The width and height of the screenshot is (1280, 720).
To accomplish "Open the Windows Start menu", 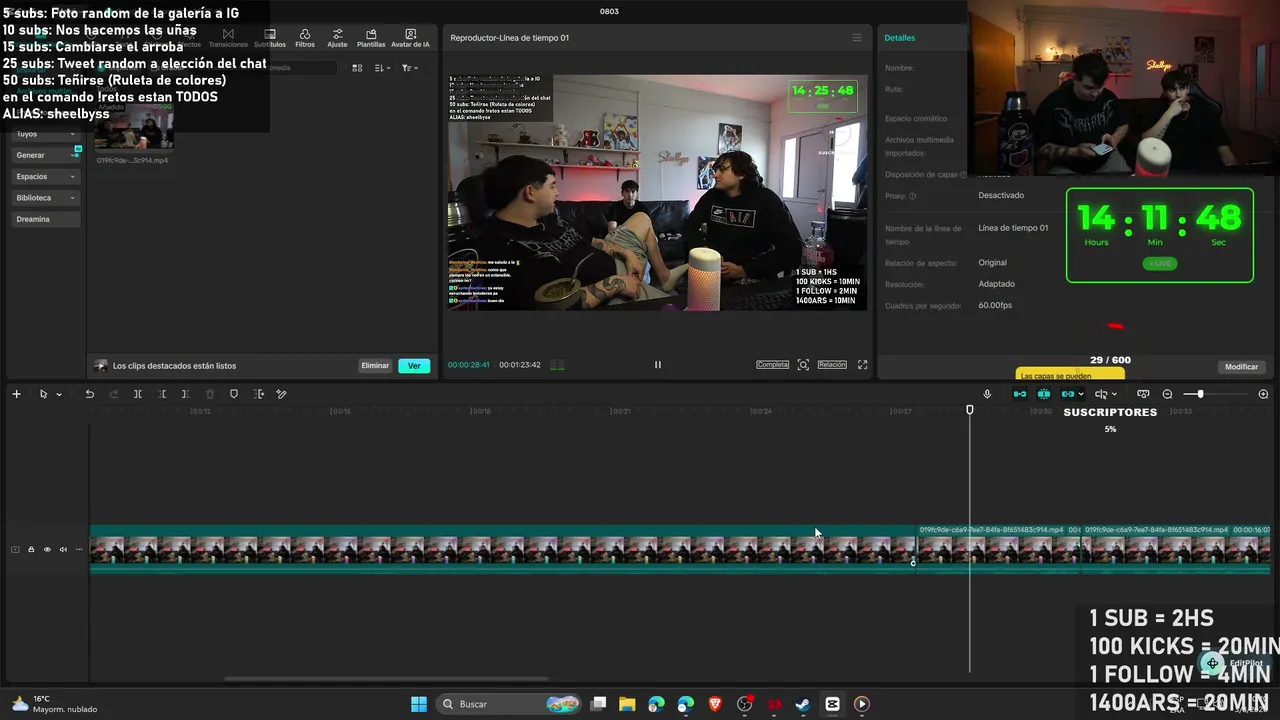I will (419, 704).
